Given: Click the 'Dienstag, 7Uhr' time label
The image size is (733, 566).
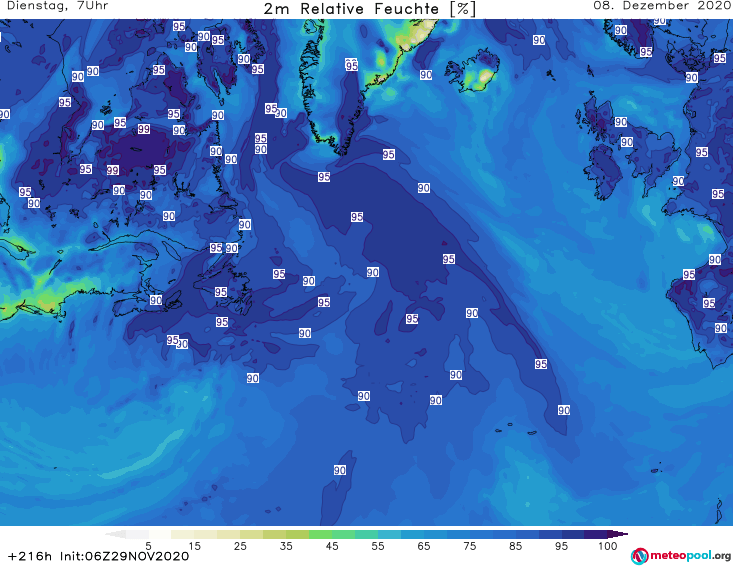Looking at the screenshot, I should coord(57,6).
